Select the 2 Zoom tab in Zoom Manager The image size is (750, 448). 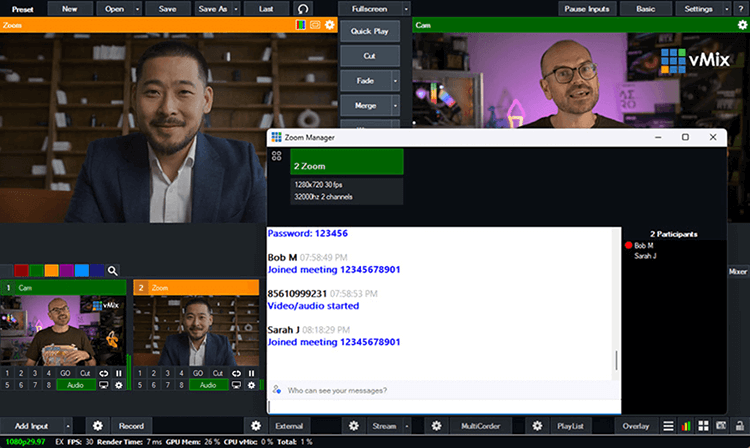coord(346,162)
